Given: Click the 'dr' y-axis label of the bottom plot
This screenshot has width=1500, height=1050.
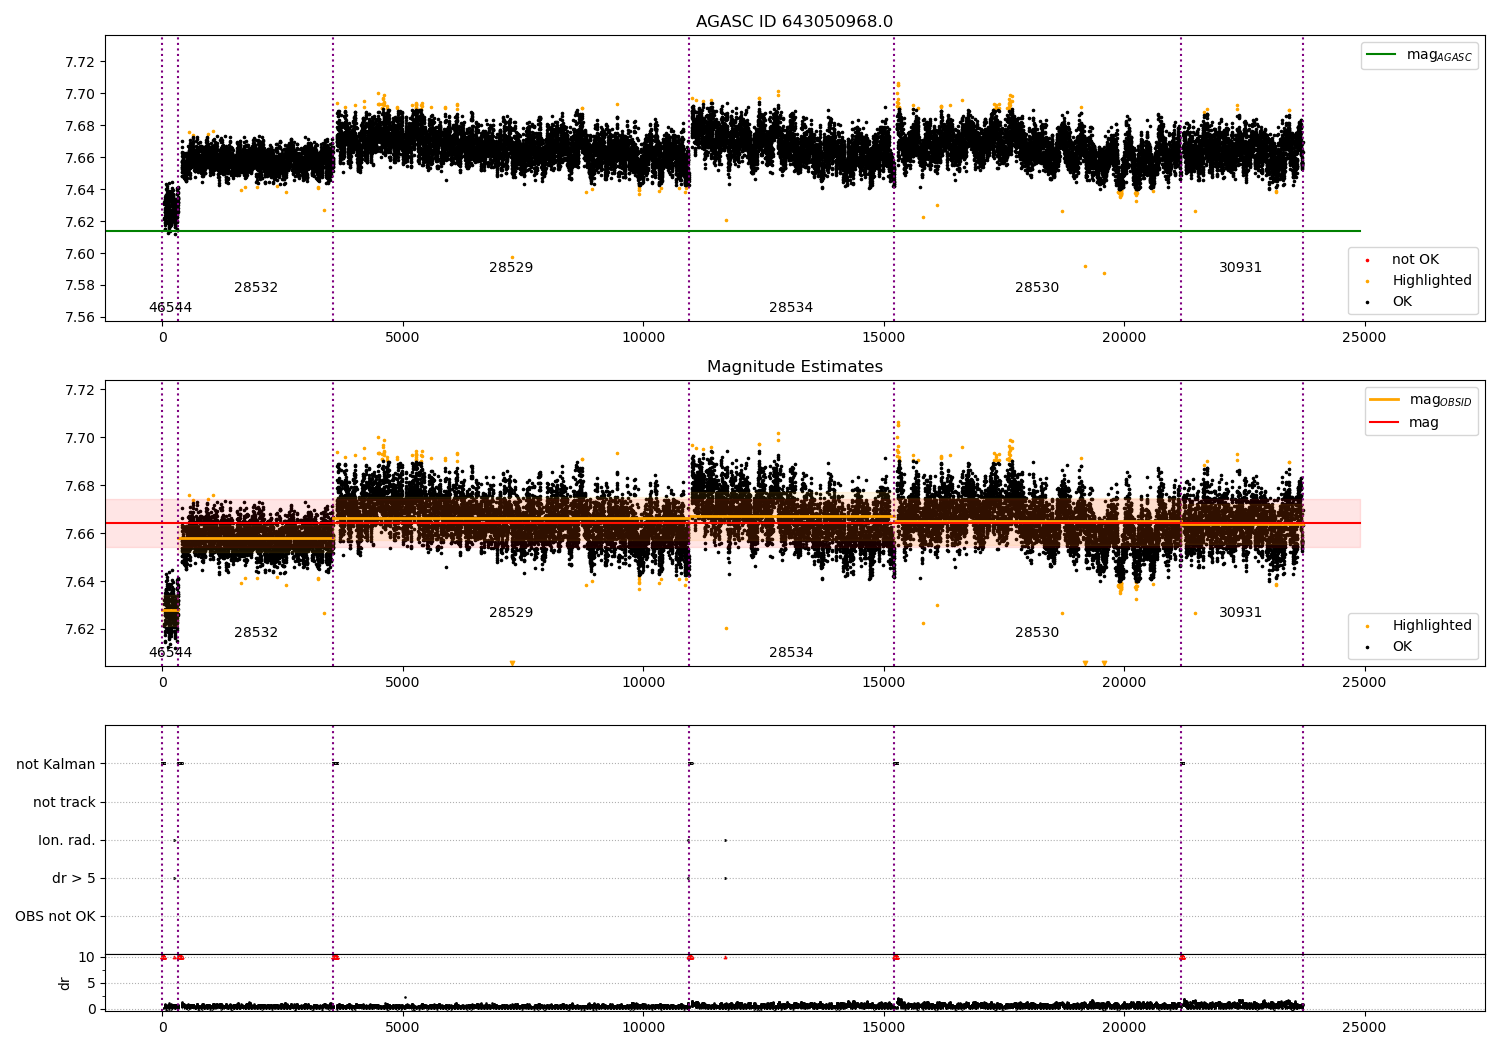Looking at the screenshot, I should point(65,983).
